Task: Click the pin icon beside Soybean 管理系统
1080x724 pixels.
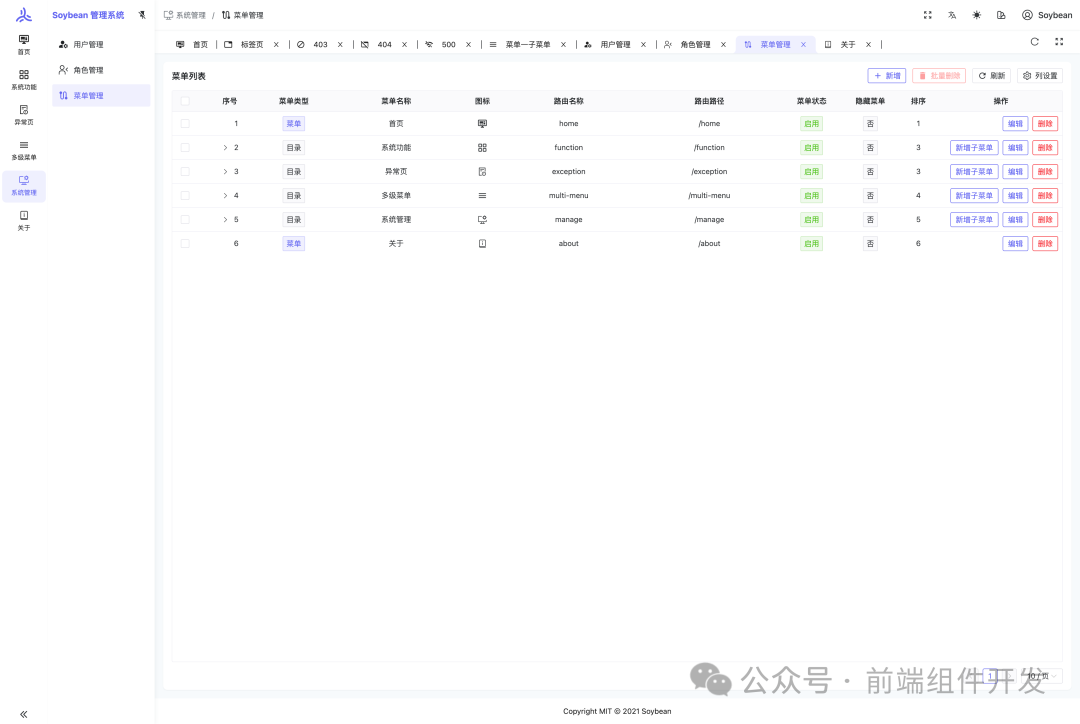Action: 142,15
